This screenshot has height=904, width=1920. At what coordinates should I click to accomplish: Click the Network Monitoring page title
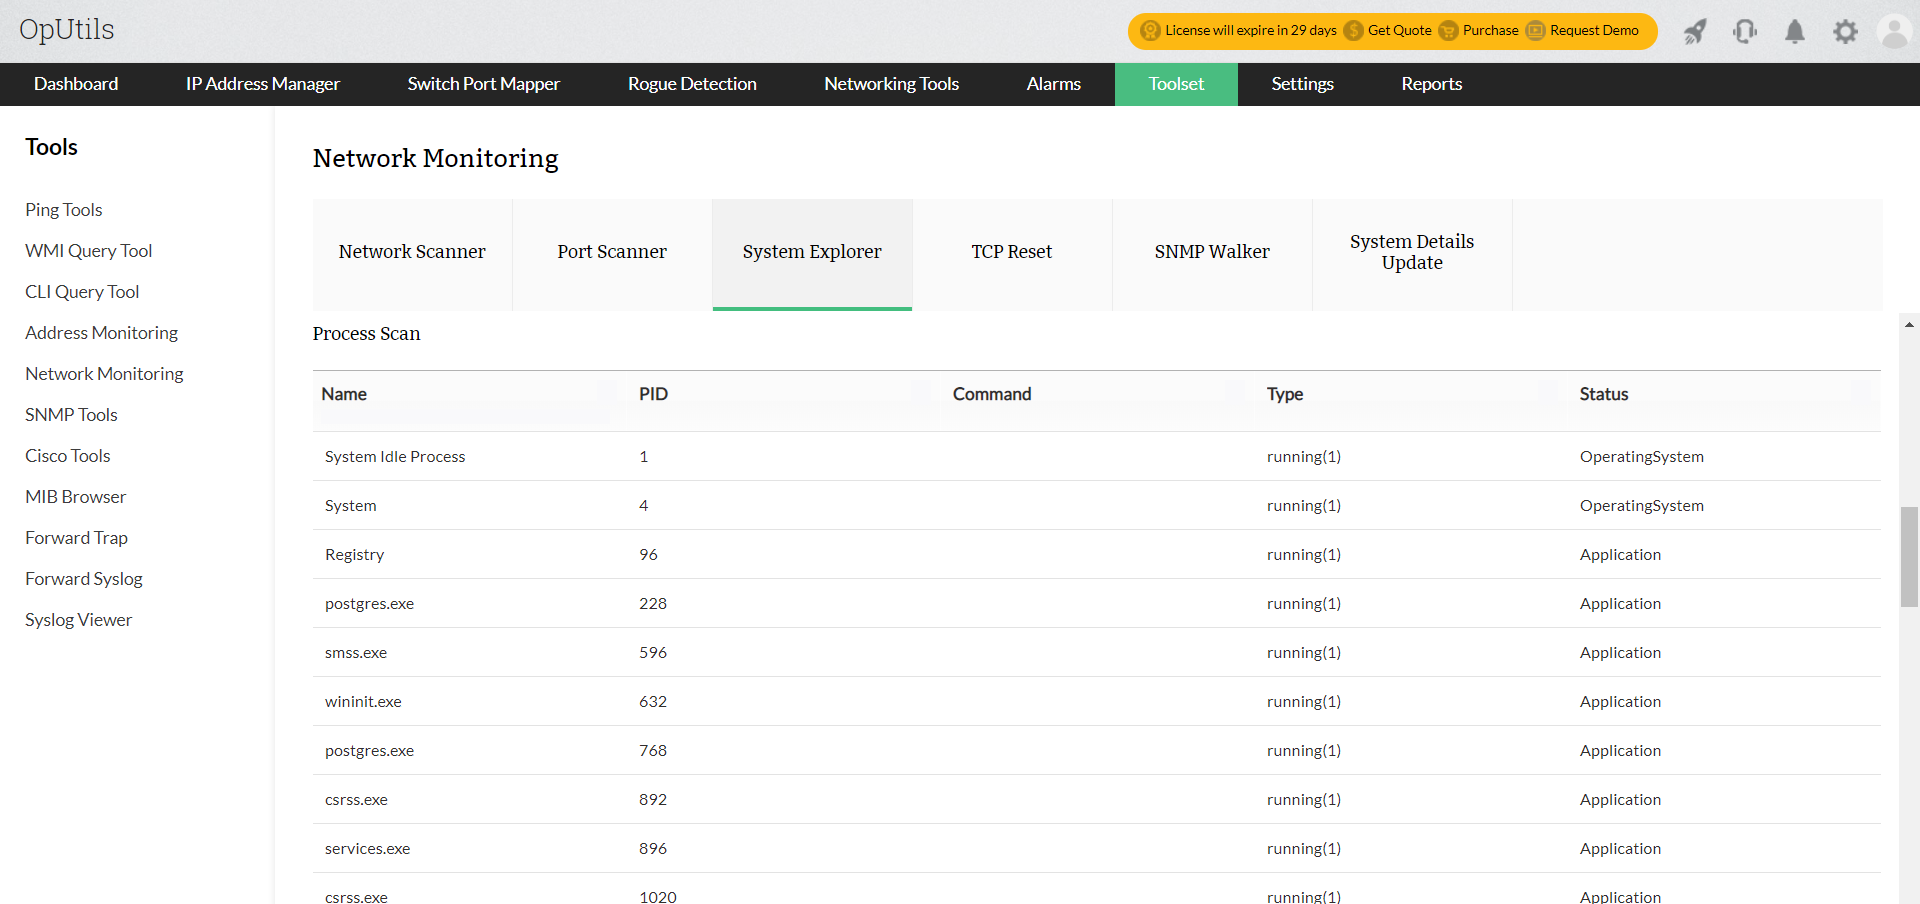435,159
